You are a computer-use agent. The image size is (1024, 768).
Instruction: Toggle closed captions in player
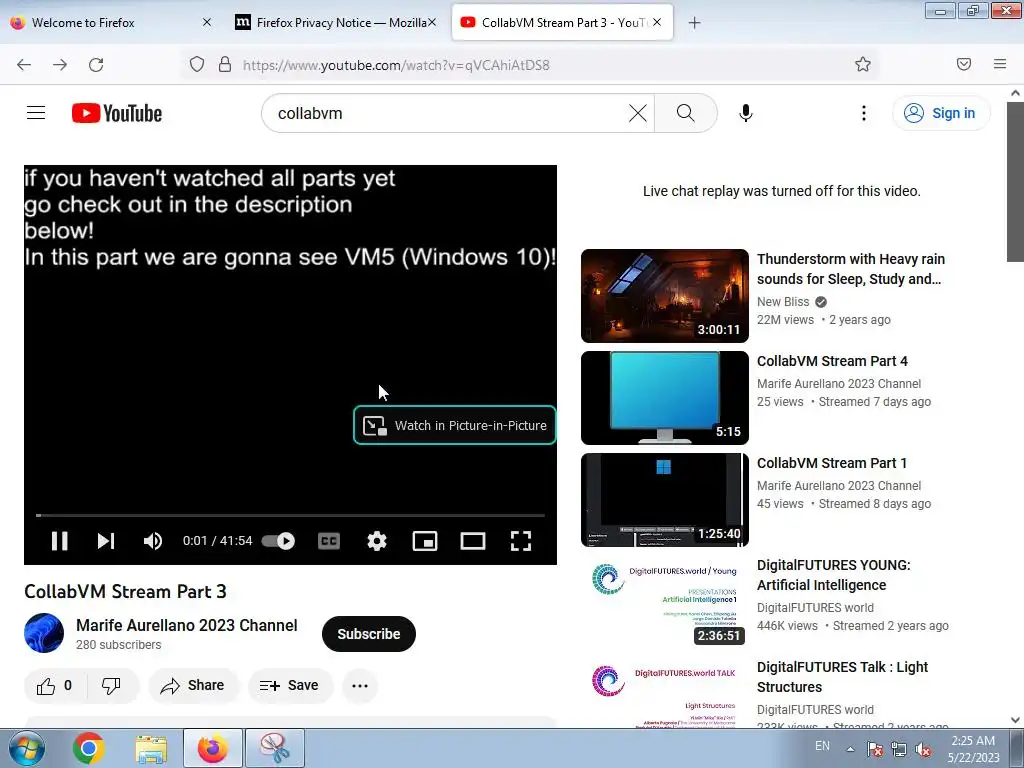click(329, 541)
